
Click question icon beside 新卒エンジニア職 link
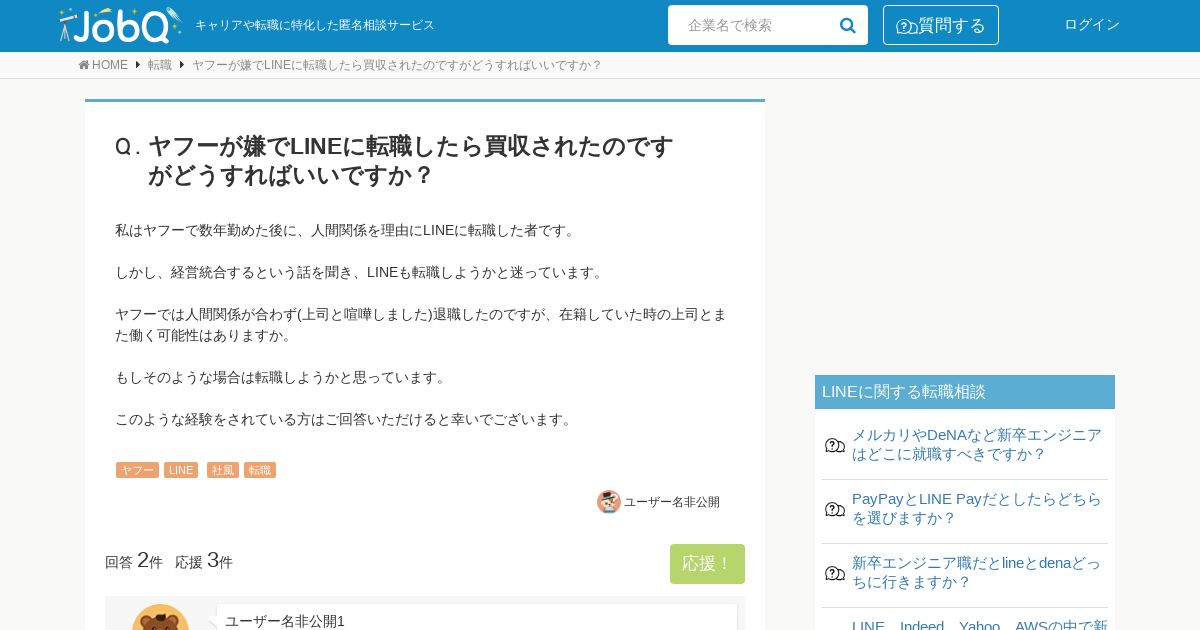tap(835, 573)
